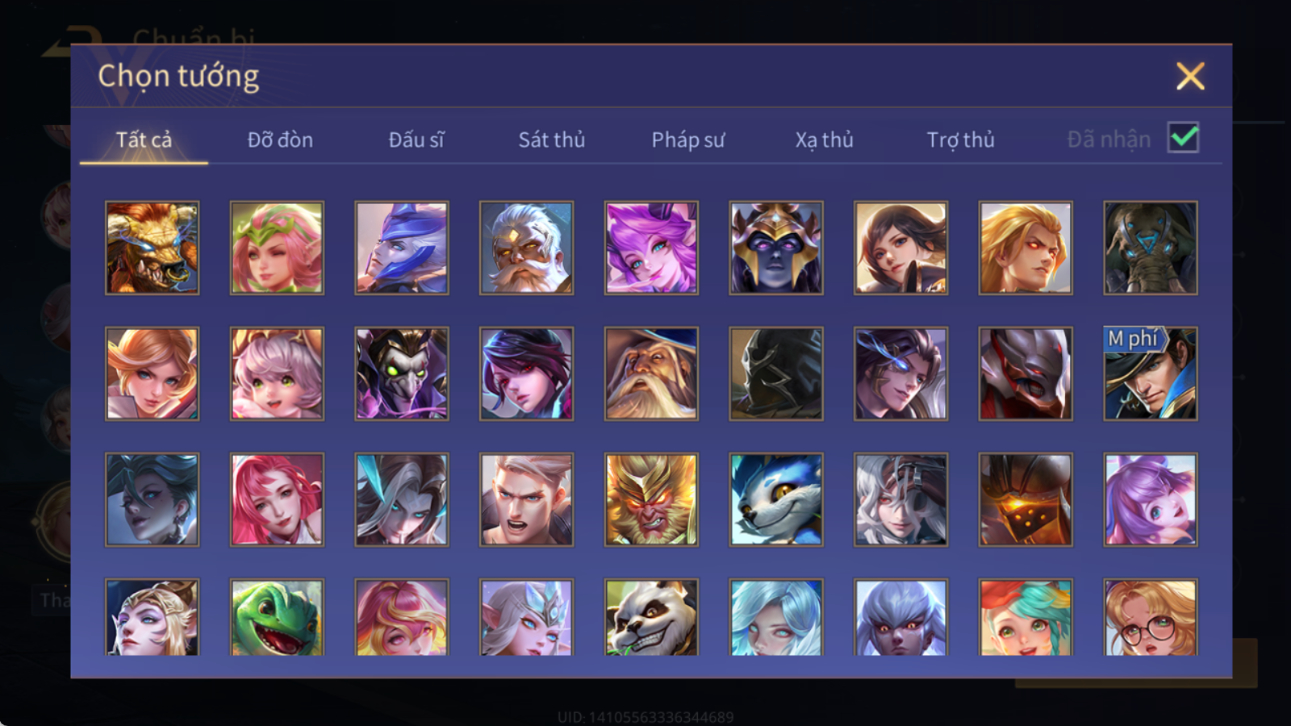Select the golden monkey king hero
This screenshot has height=726, width=1291.
(x=651, y=499)
